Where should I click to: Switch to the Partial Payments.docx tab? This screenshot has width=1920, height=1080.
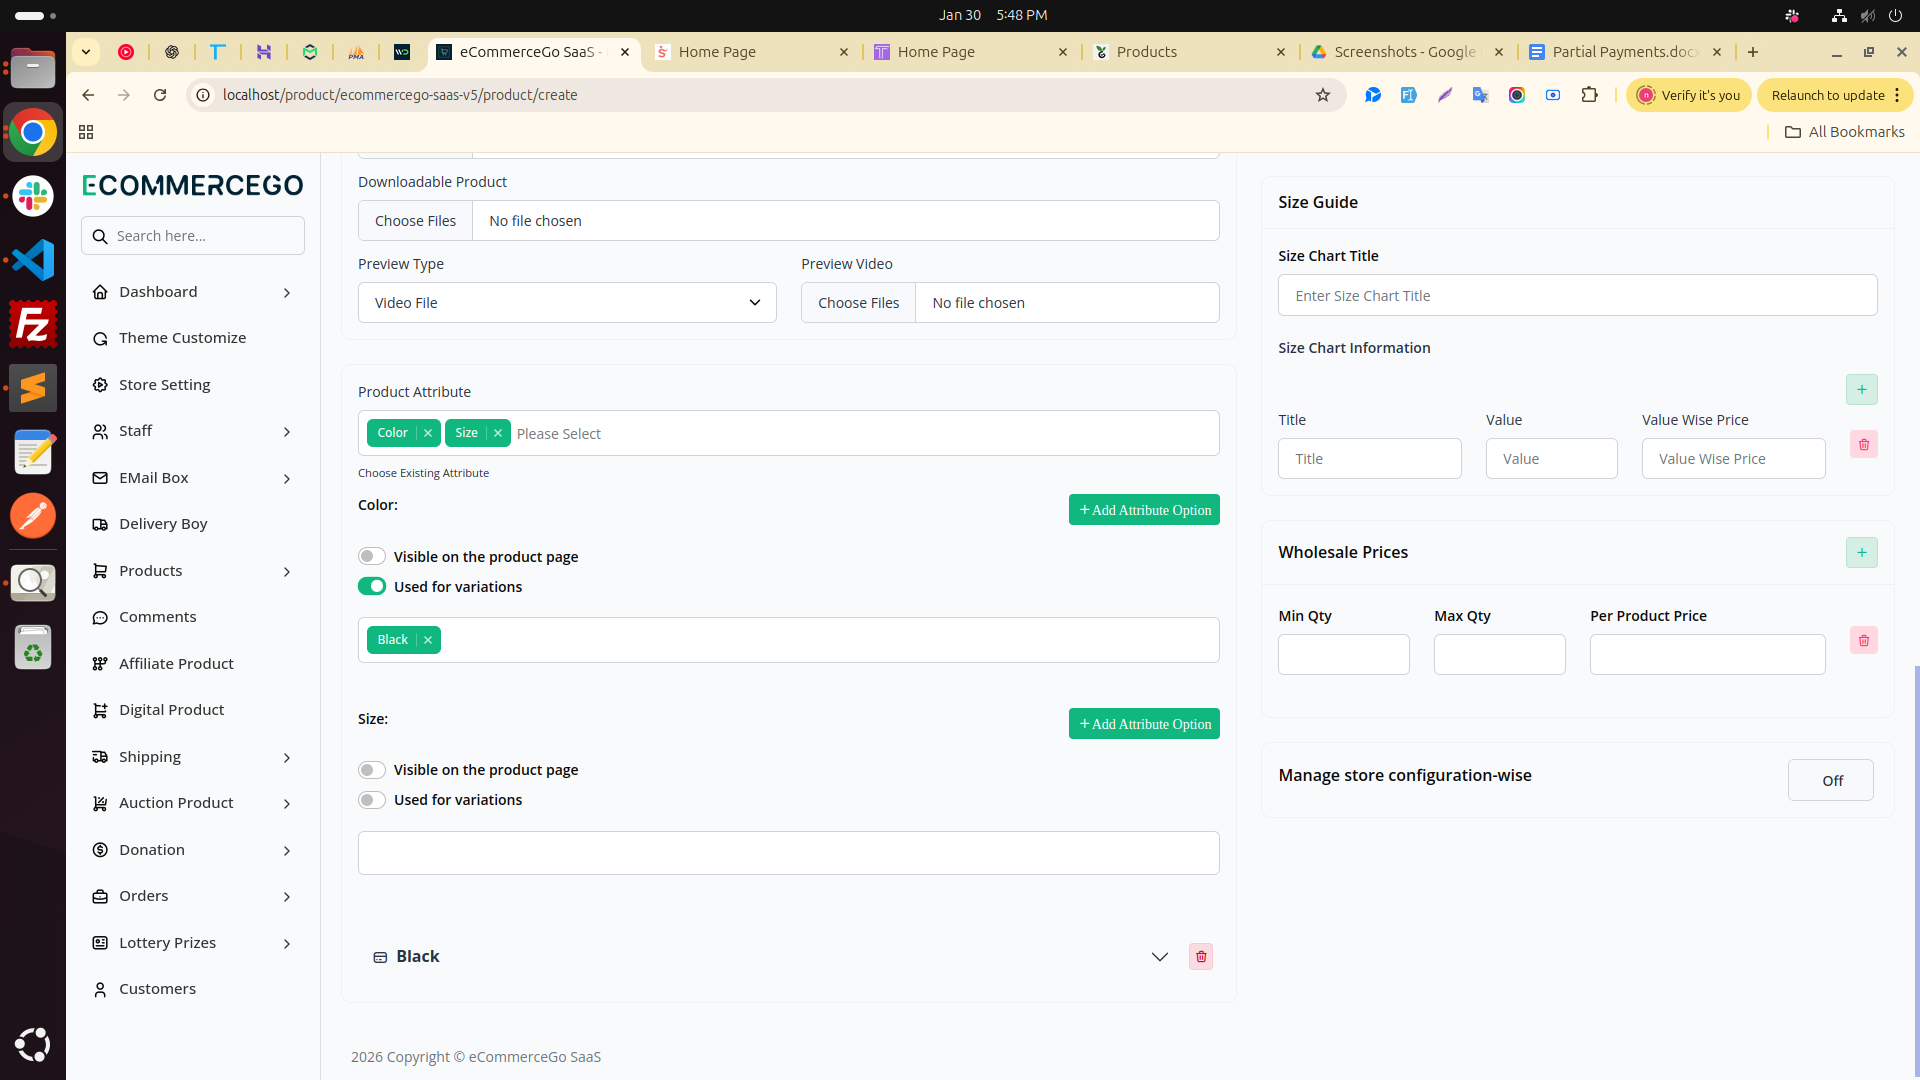pyautogui.click(x=1625, y=52)
